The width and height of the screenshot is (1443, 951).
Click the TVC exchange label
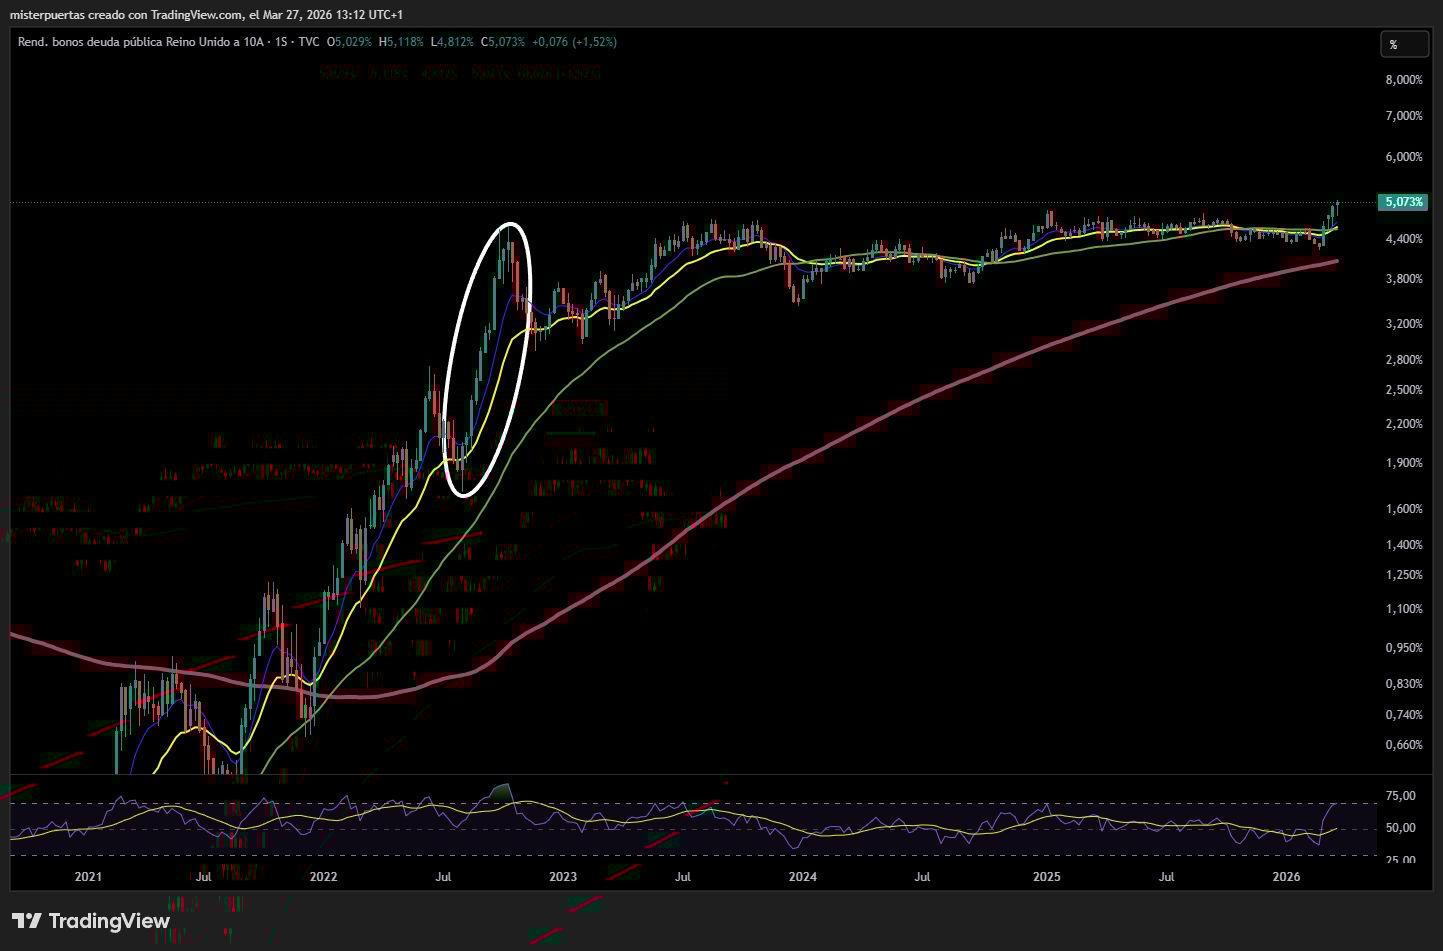coord(309,42)
